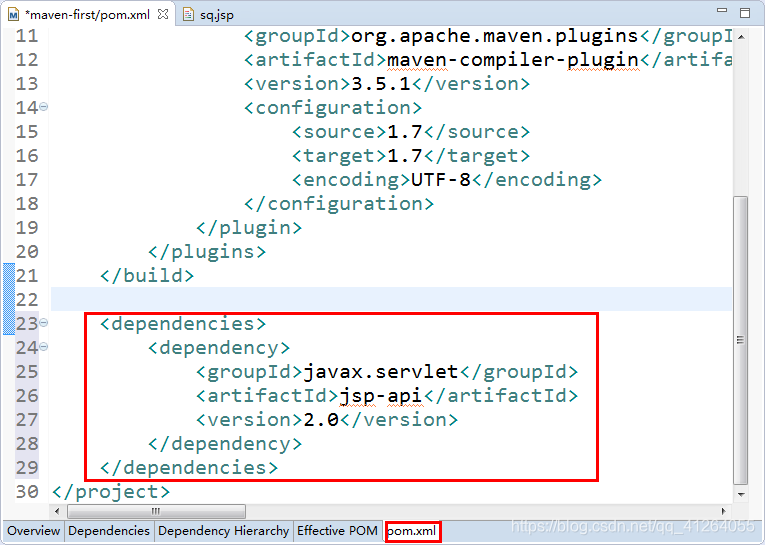Image resolution: width=765 pixels, height=545 pixels.
Task: Click the horizontal scrollbar thumb
Action: 156,511
